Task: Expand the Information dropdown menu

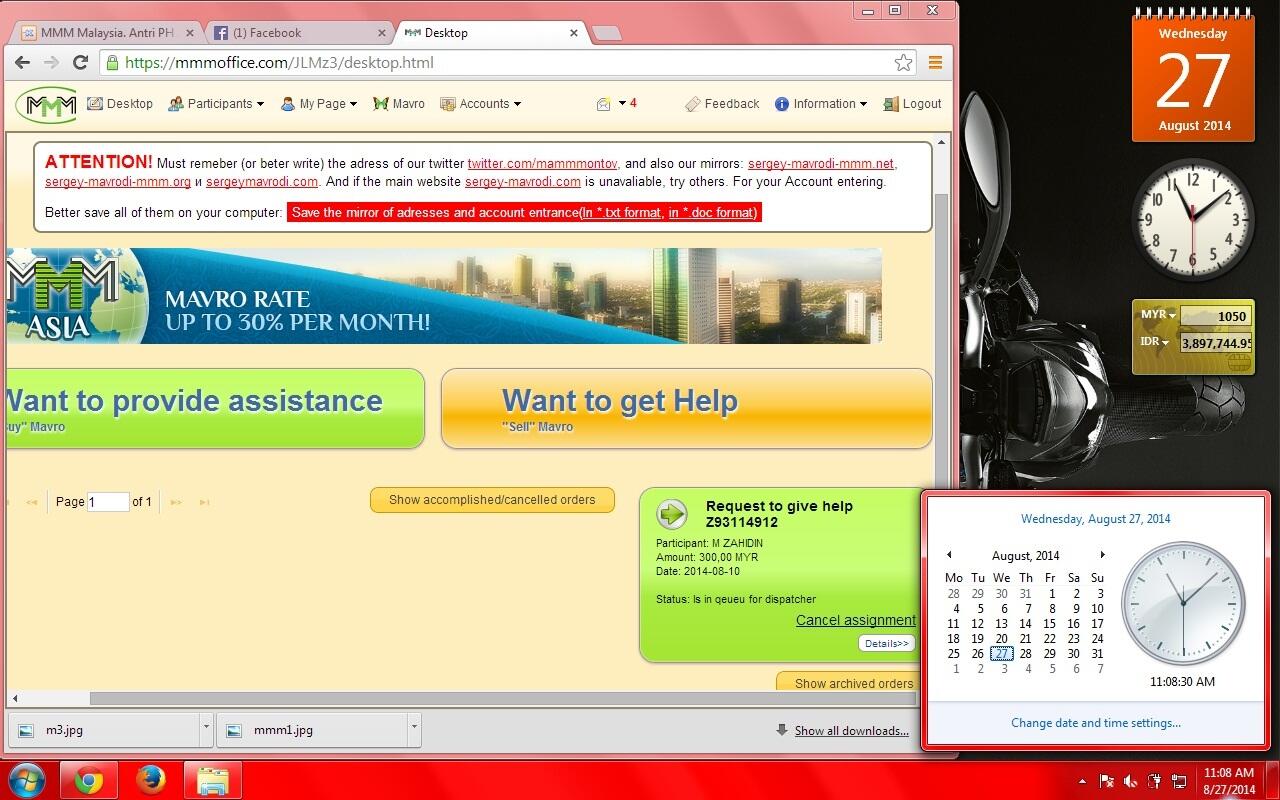Action: (821, 104)
